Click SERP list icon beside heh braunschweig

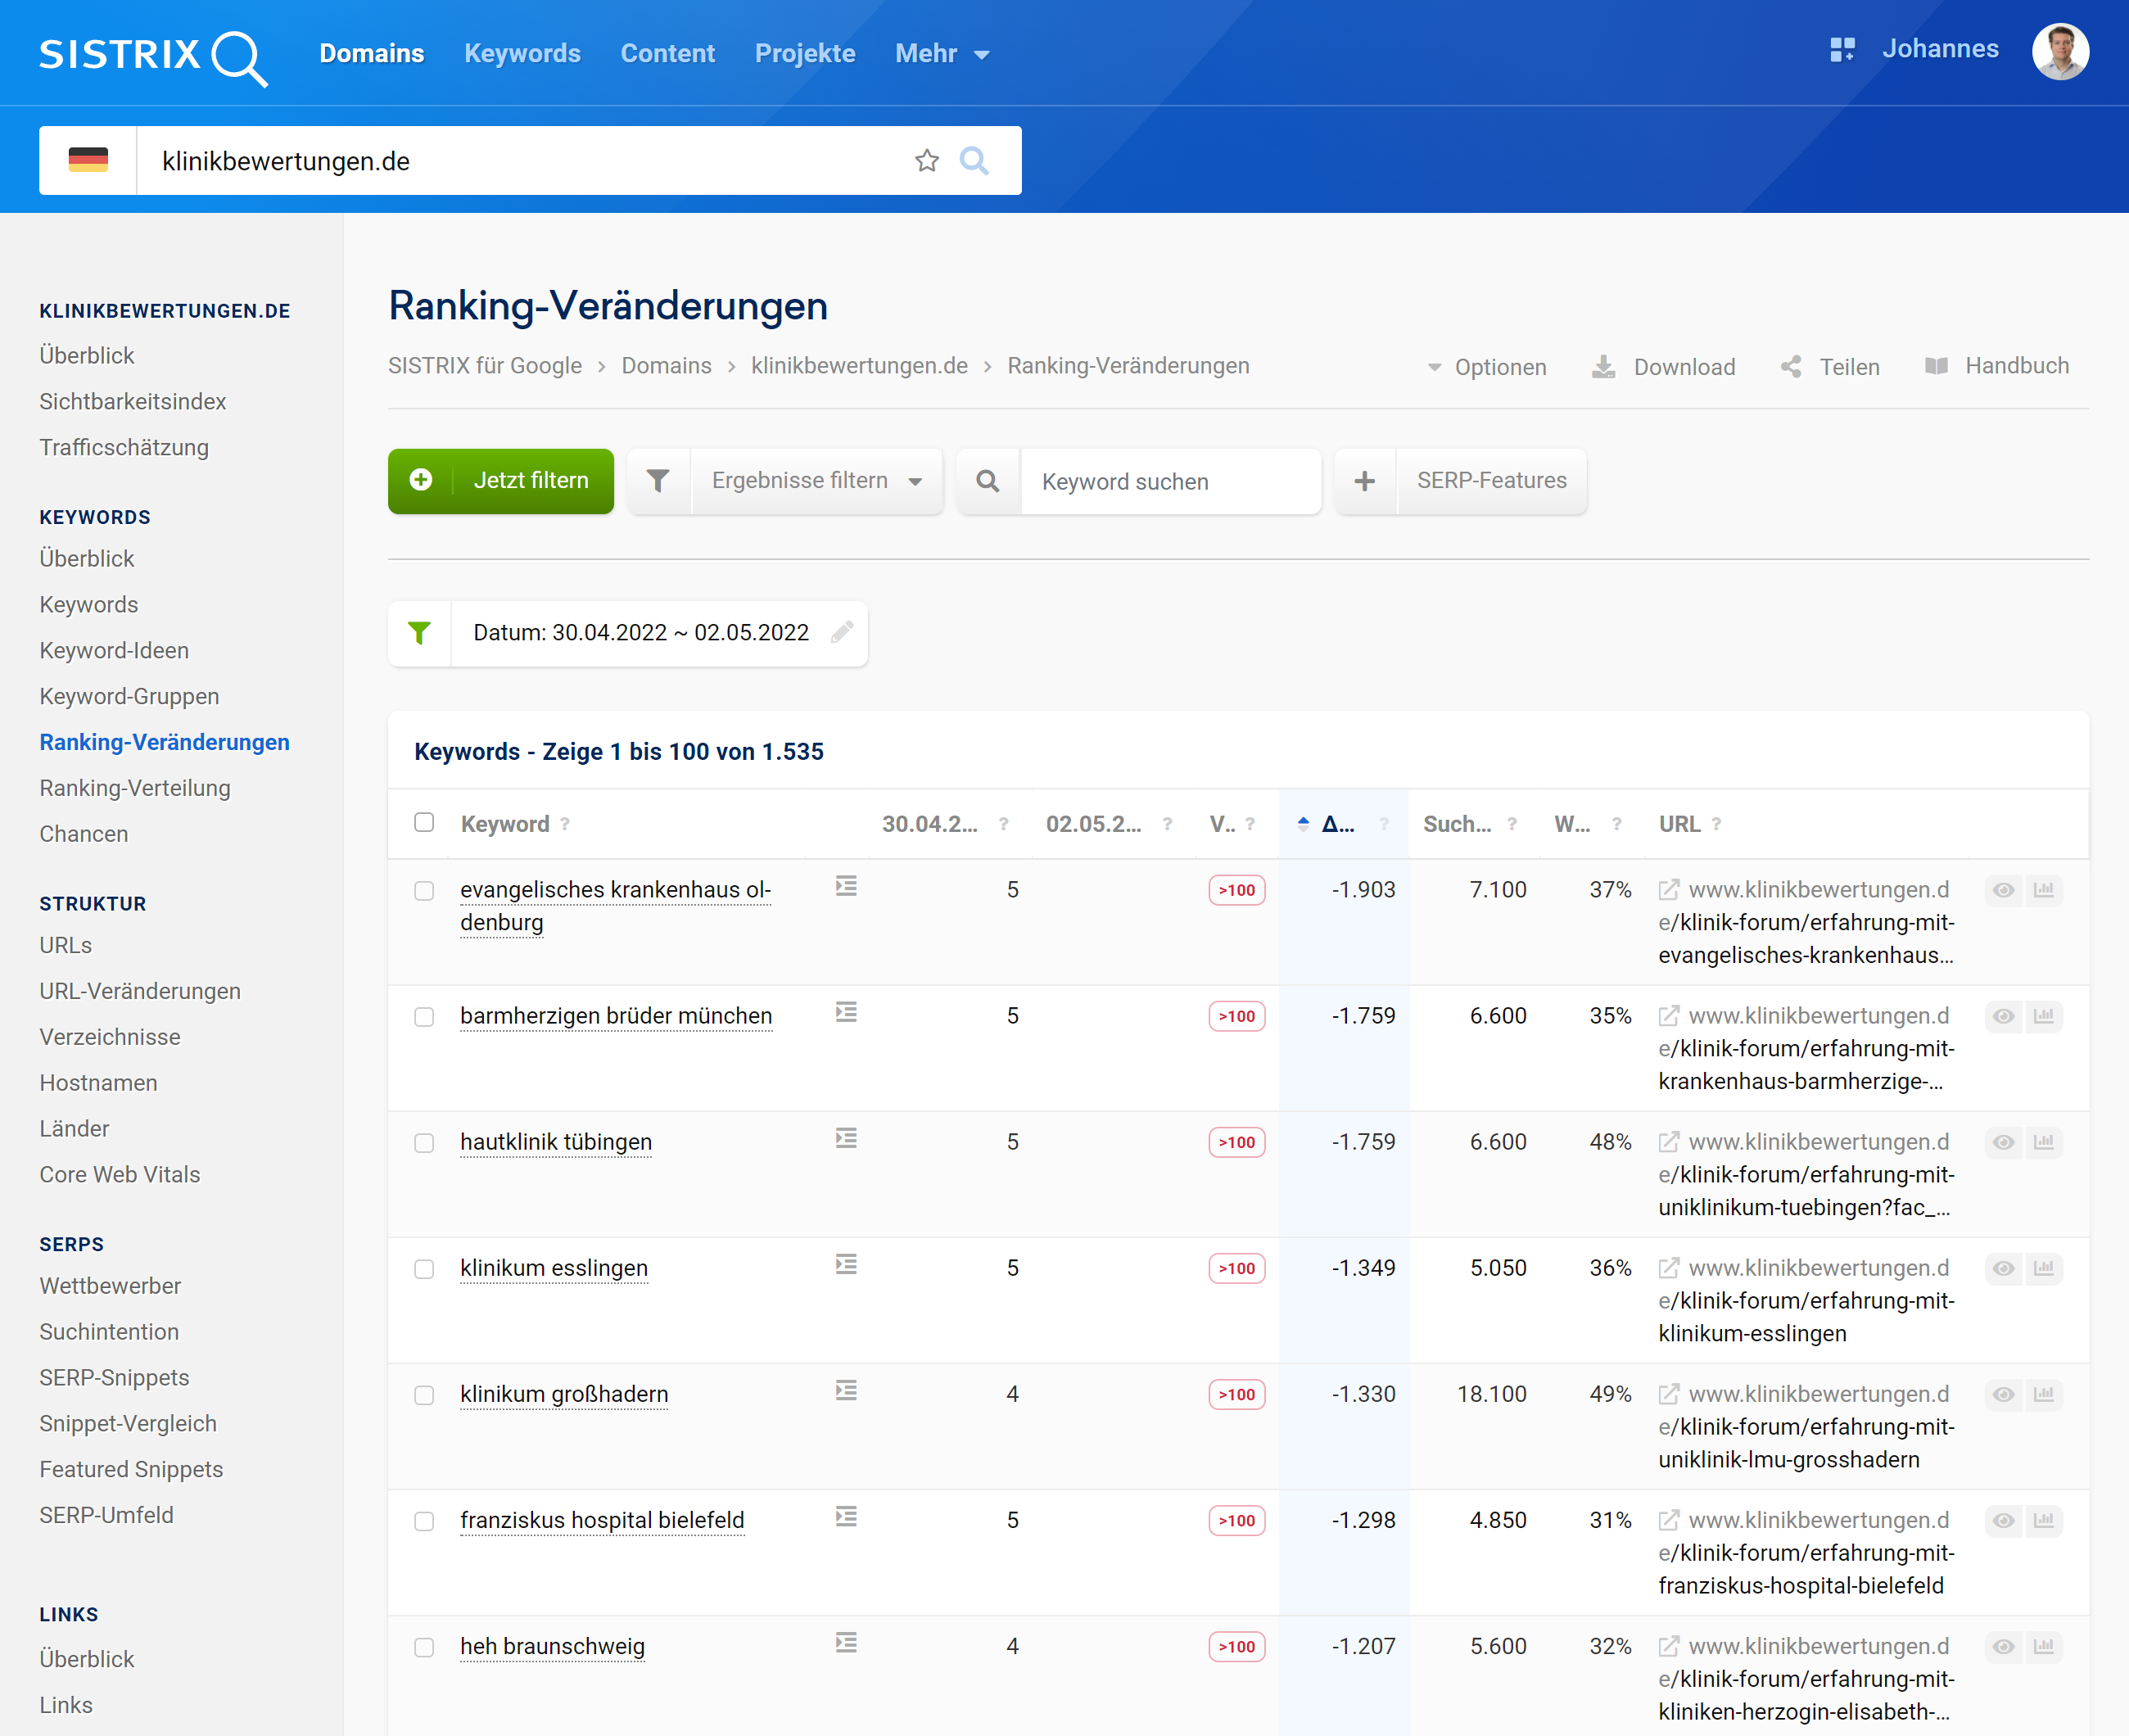[x=846, y=1642]
